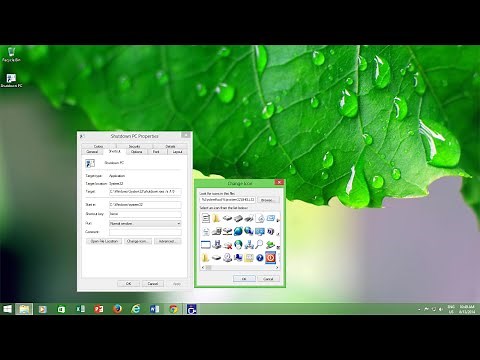Click the Start in input field

(145, 204)
